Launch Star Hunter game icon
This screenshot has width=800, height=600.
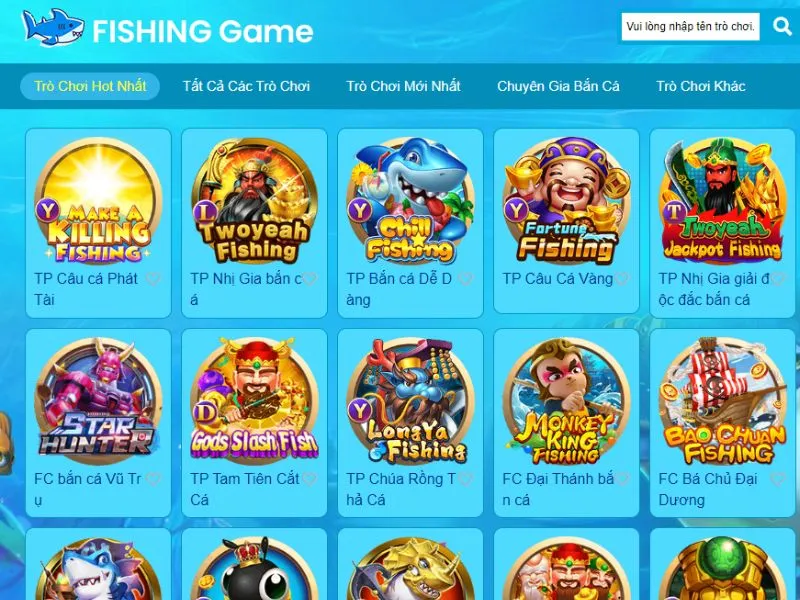tap(98, 401)
